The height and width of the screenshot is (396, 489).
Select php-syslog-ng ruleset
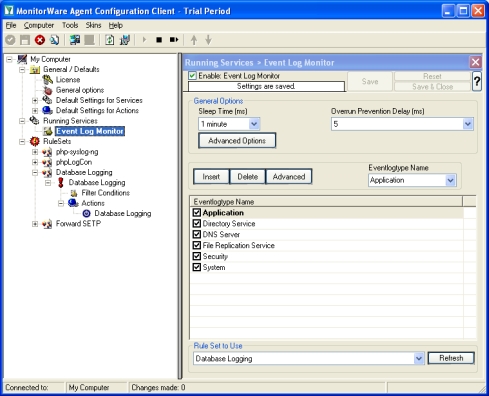pos(77,152)
